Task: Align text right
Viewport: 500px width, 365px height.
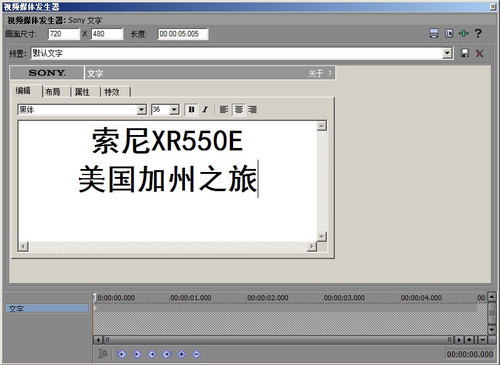Action: pyautogui.click(x=253, y=110)
